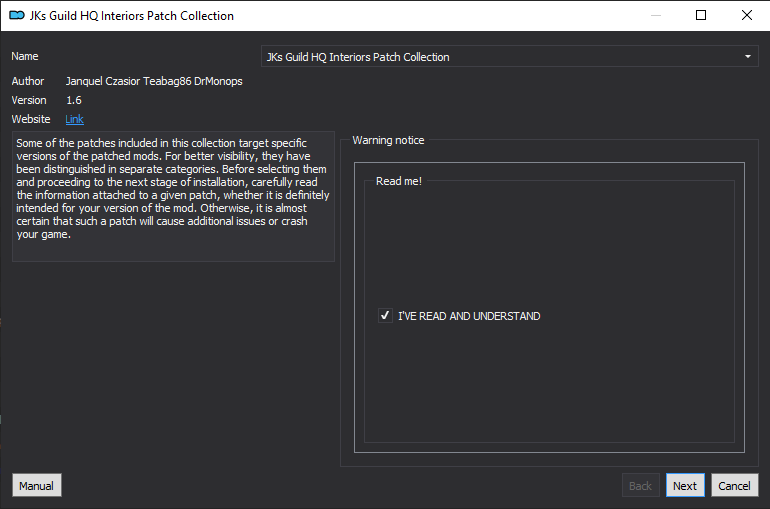The image size is (770, 509).
Task: Click the Website field label
Action: click(x=31, y=119)
